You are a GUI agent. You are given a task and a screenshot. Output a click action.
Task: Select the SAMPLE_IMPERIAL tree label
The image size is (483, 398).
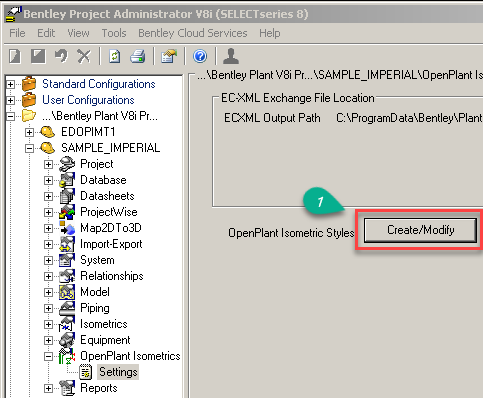click(x=111, y=148)
